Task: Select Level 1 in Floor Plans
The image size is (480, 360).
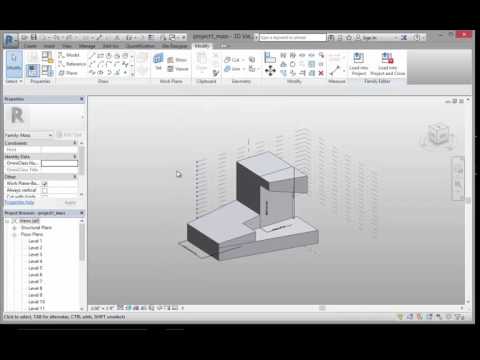Action: (x=35, y=241)
